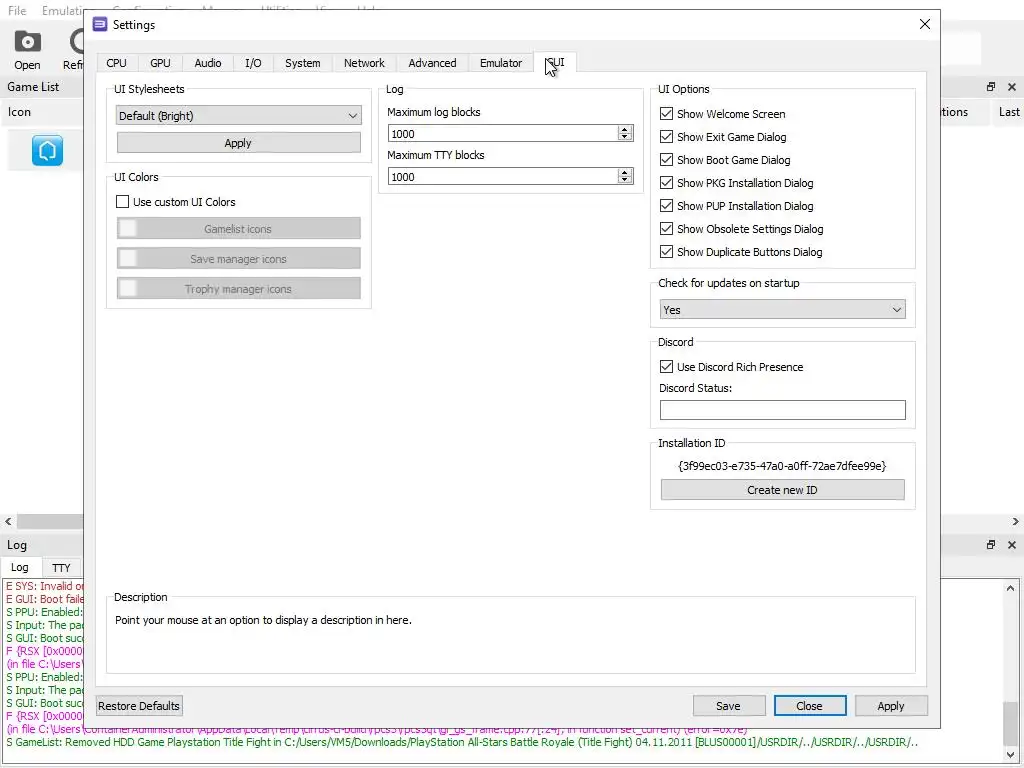
Task: Click Create new ID button
Action: (x=782, y=490)
